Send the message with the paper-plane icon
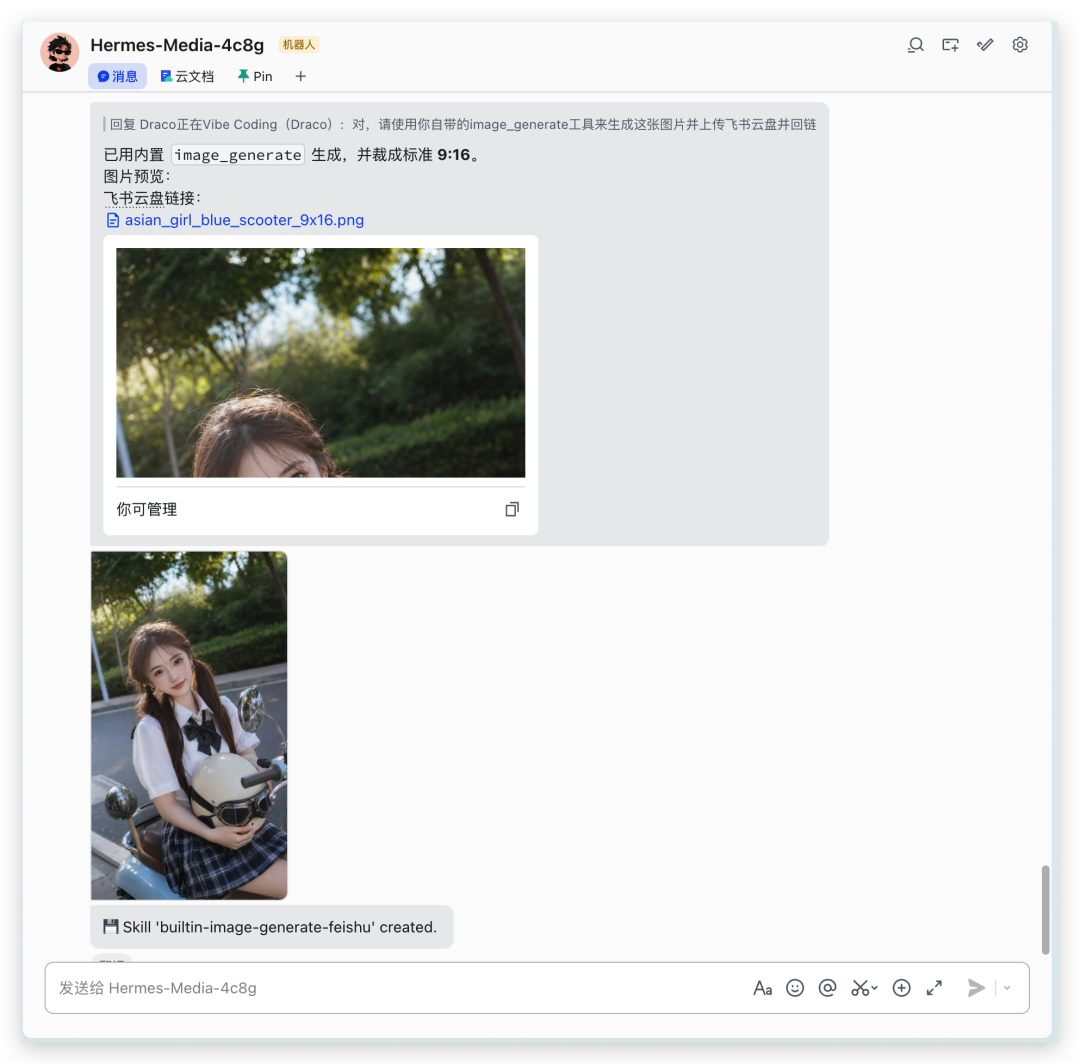1080x1064 pixels. tap(976, 988)
